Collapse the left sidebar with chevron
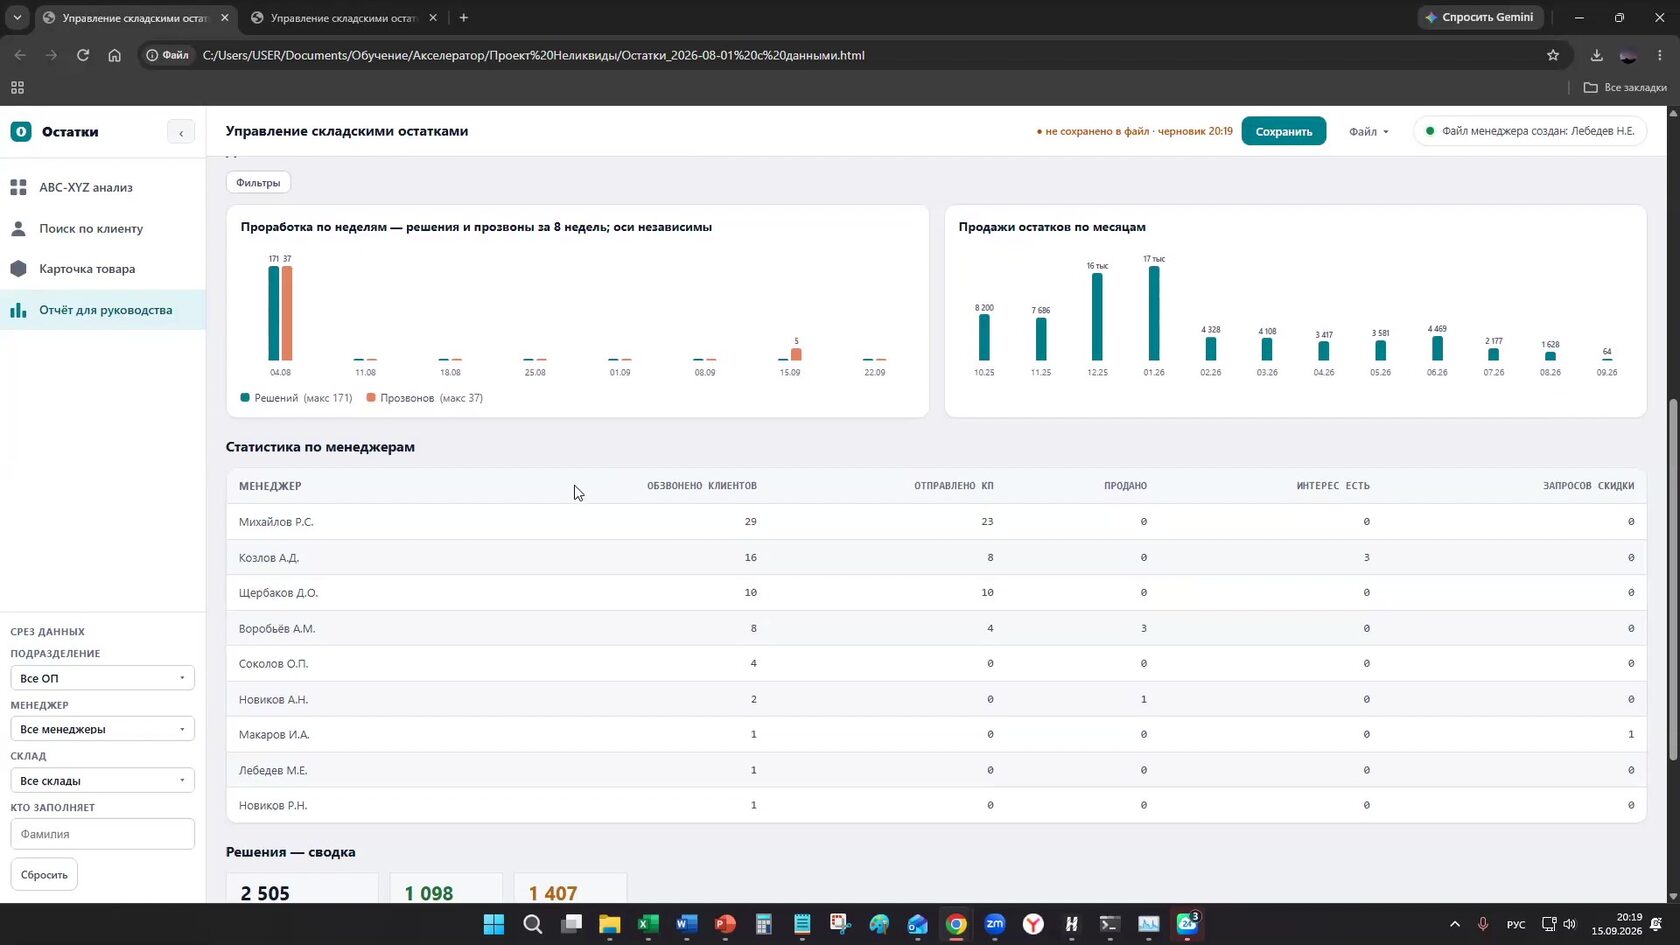 pyautogui.click(x=181, y=132)
